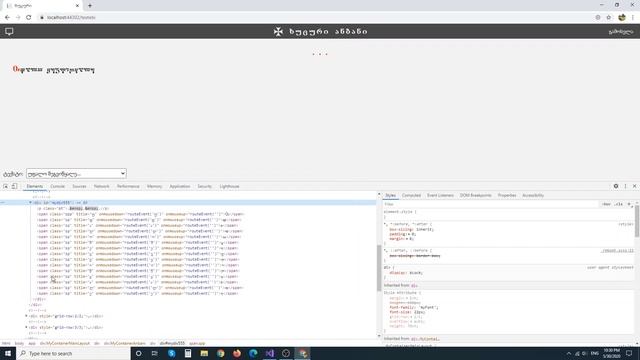Open the Windows Start menu
The image size is (640, 360).
click(8, 353)
